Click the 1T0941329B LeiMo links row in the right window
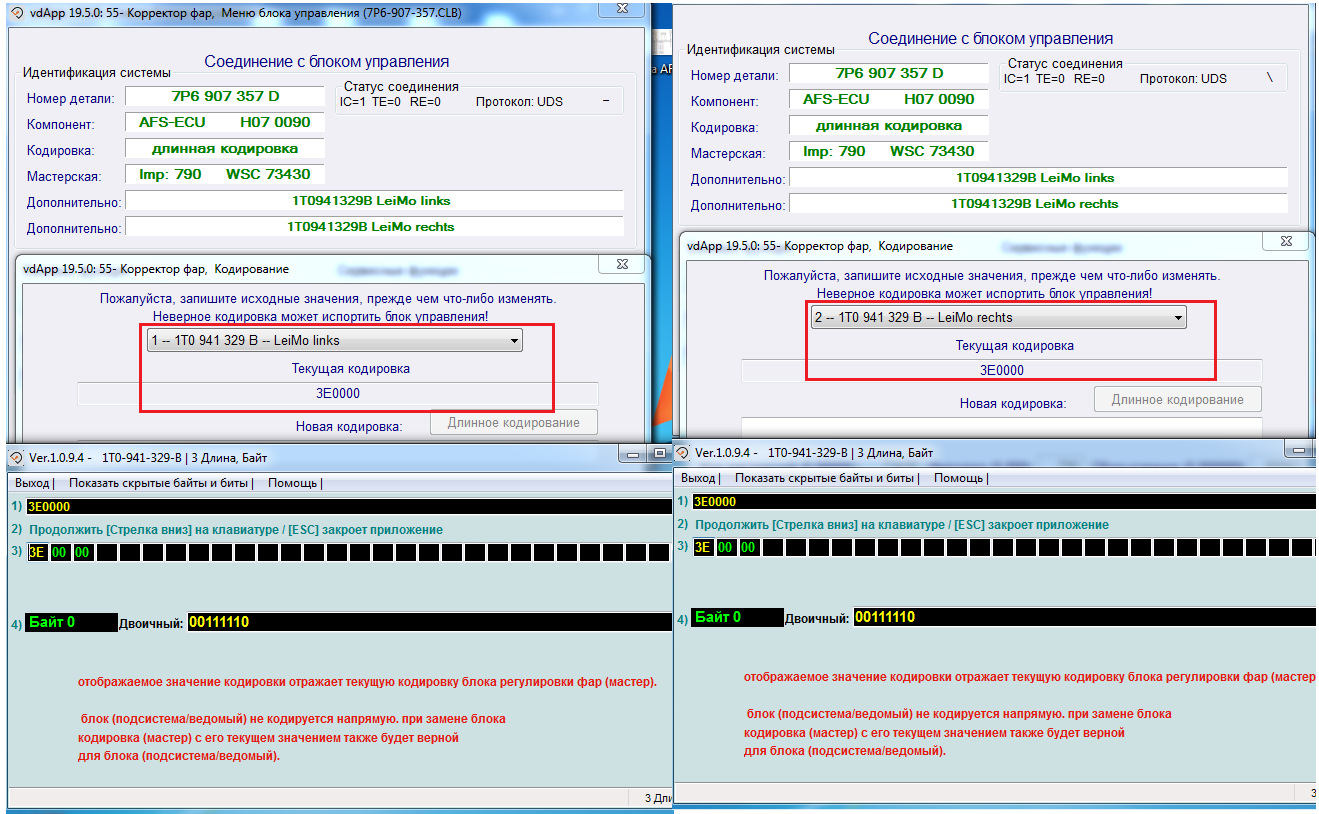 (1038, 178)
